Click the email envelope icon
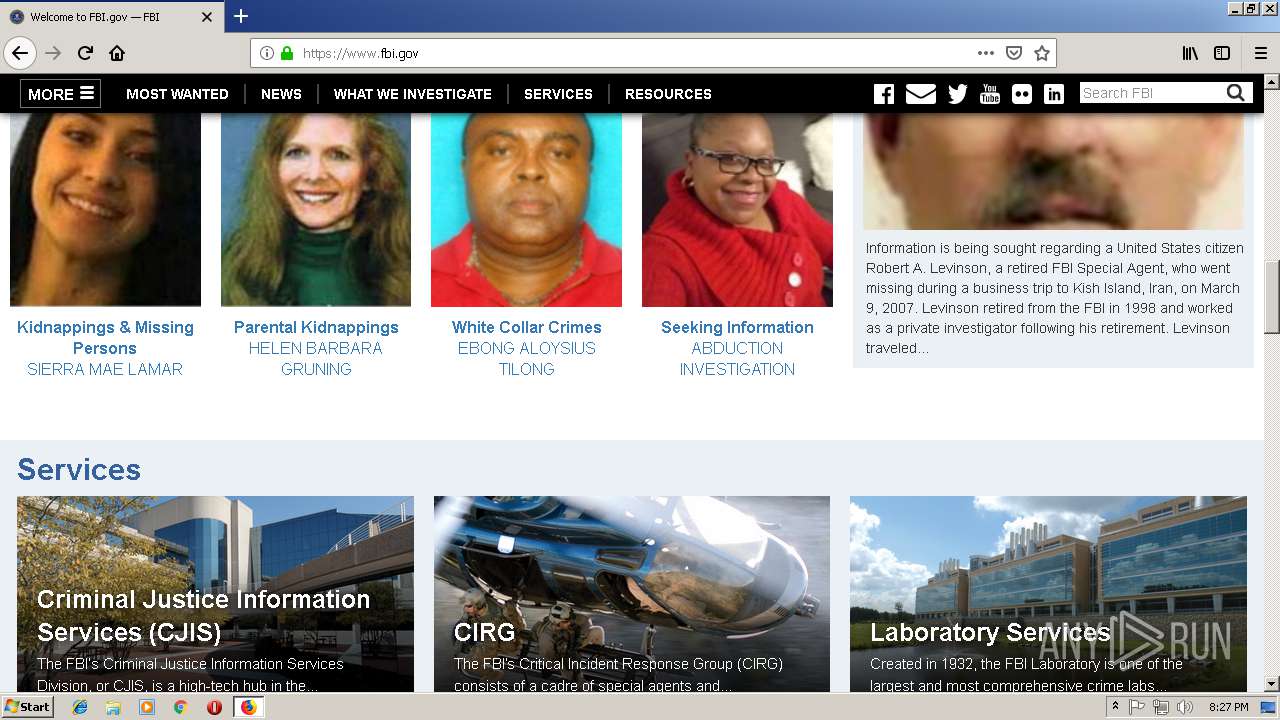The image size is (1280, 720). point(921,94)
